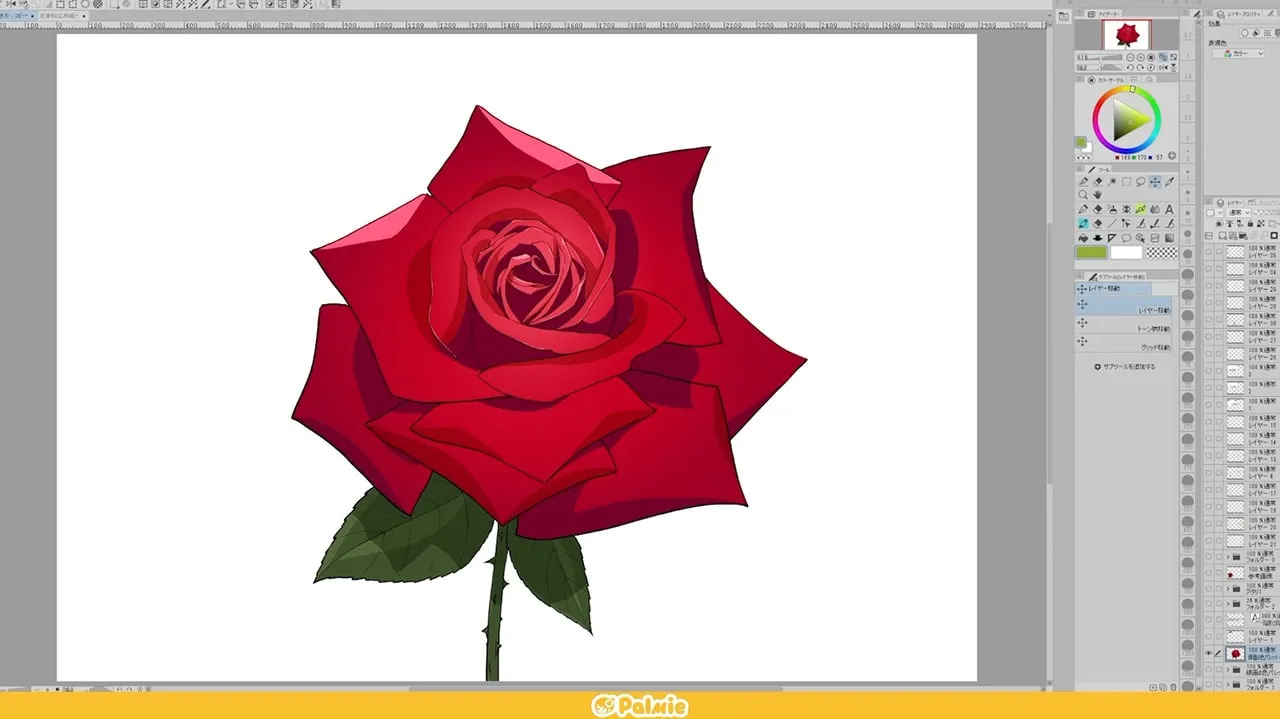Show the レイヤー 1 layer
1280x719 pixels.
pos(1208,635)
